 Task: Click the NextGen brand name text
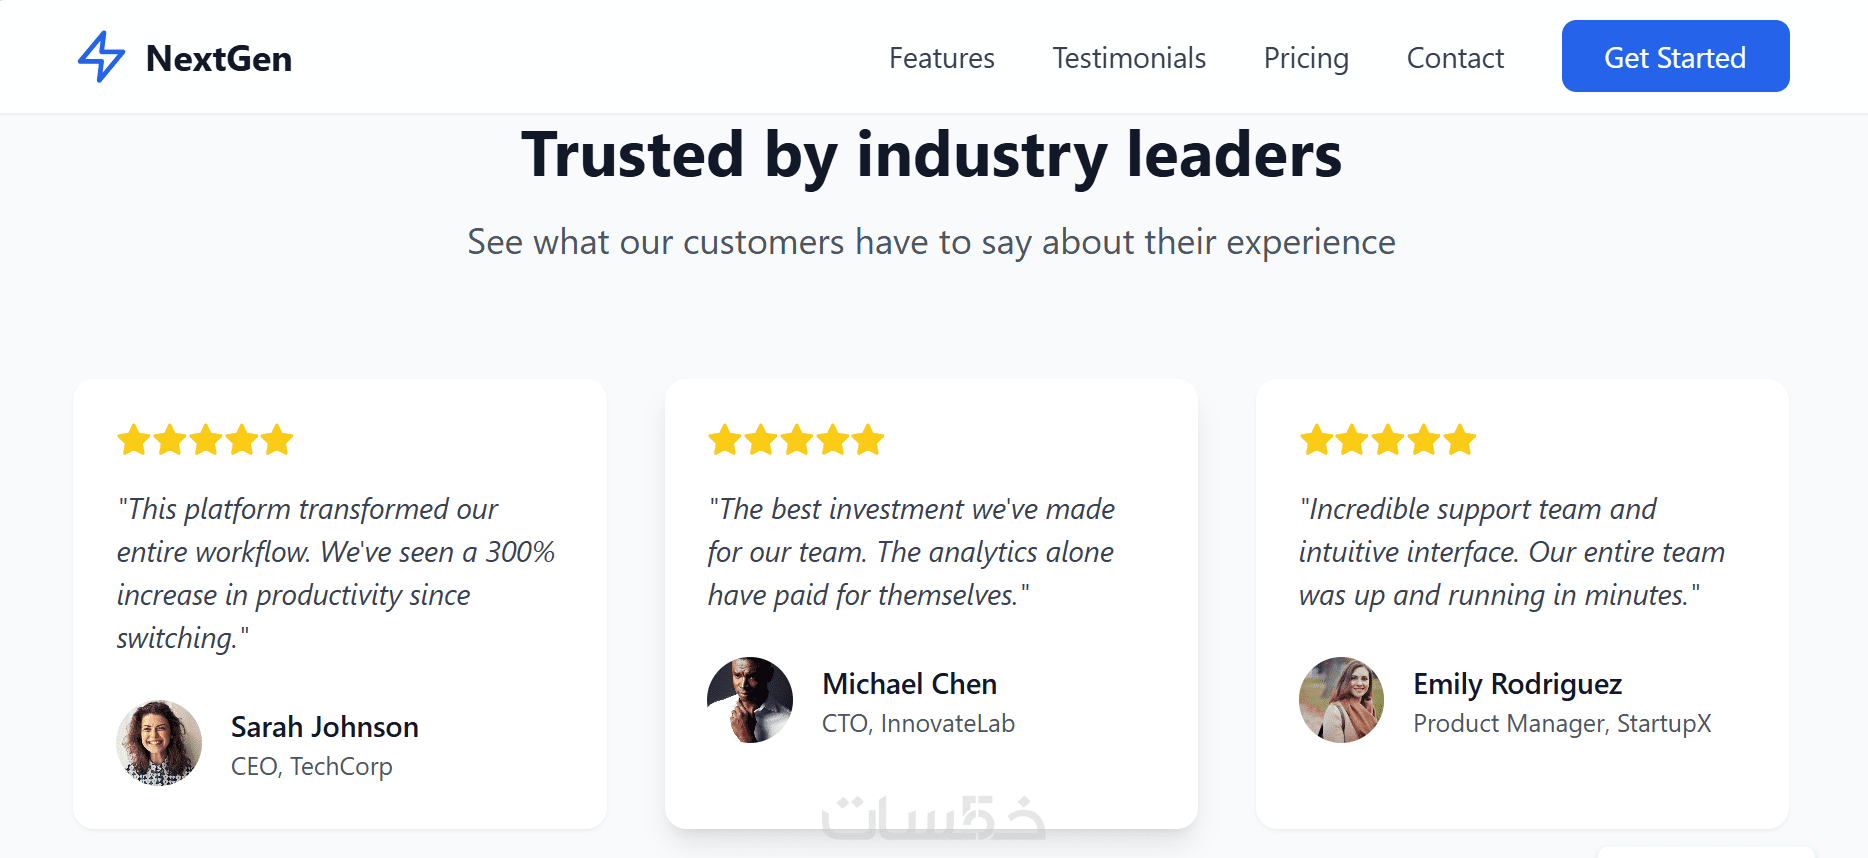(x=219, y=59)
